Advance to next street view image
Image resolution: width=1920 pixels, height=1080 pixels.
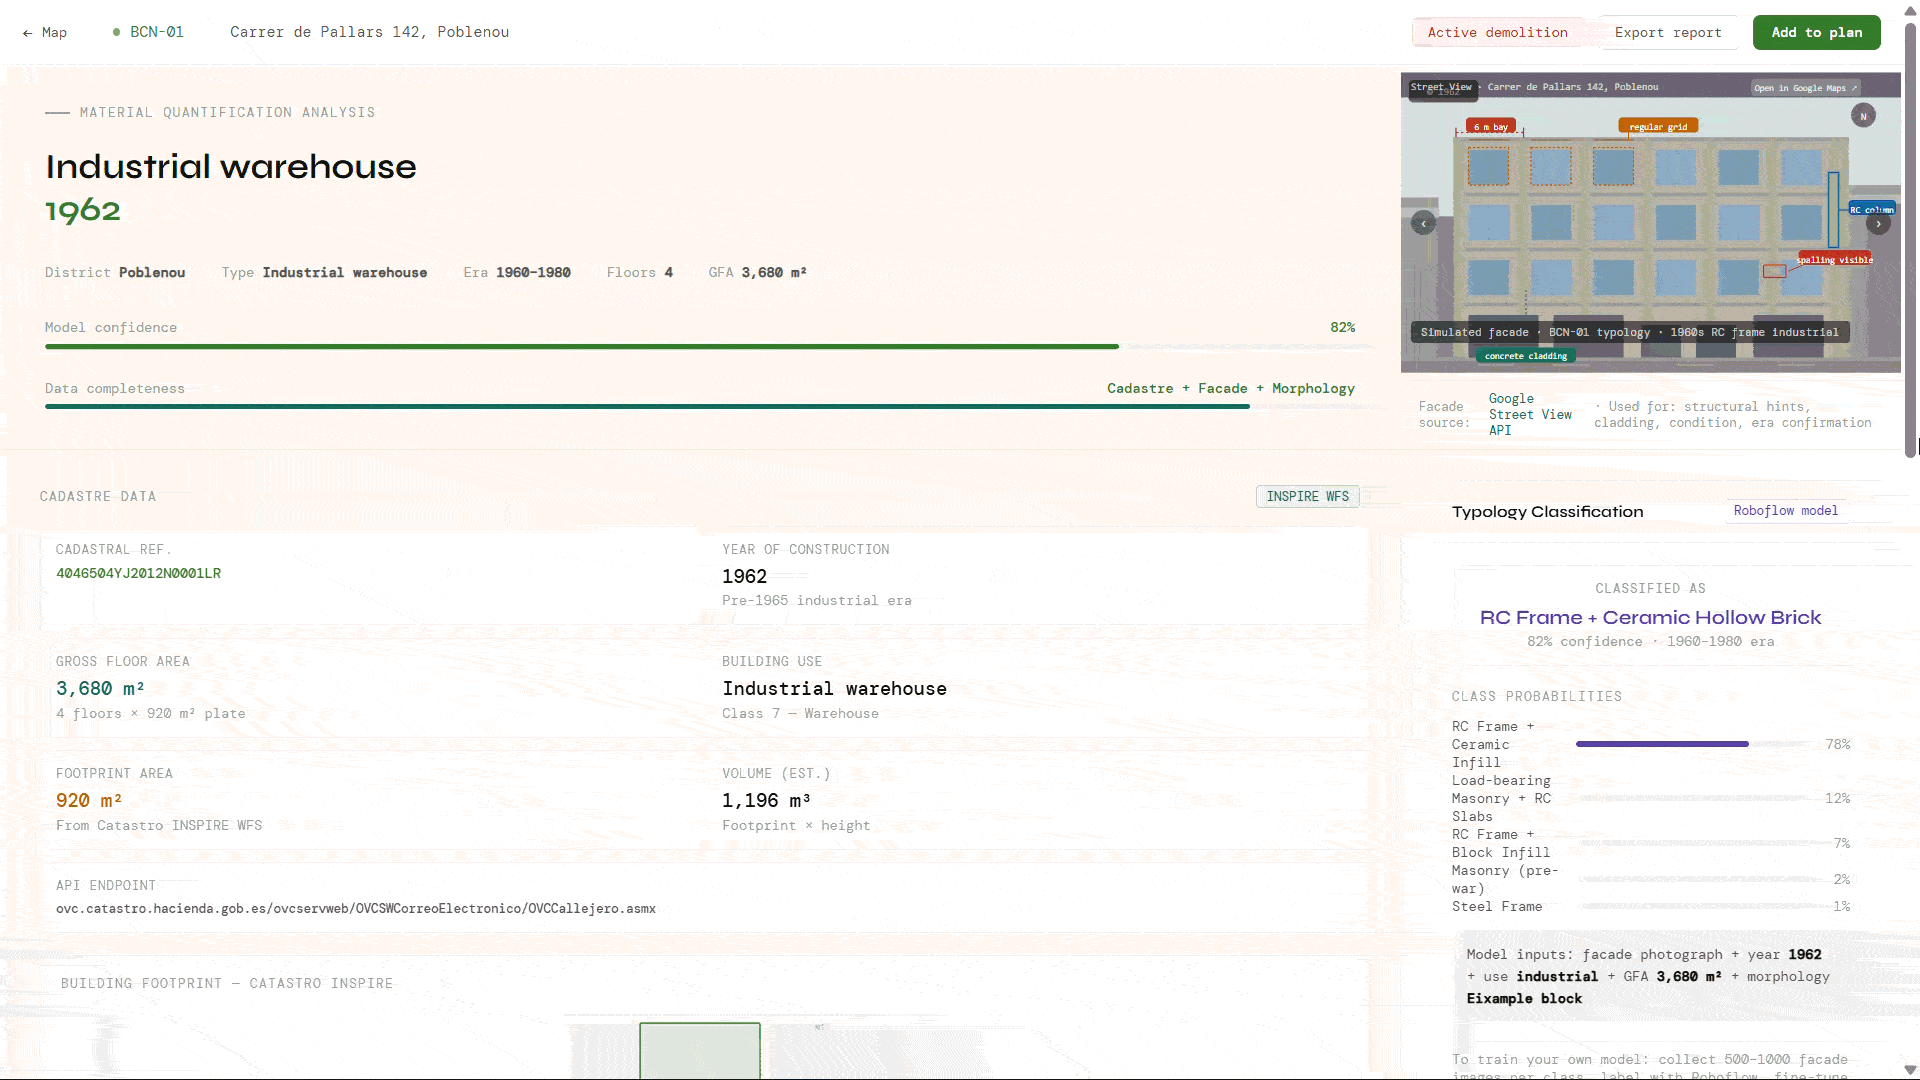[1878, 224]
